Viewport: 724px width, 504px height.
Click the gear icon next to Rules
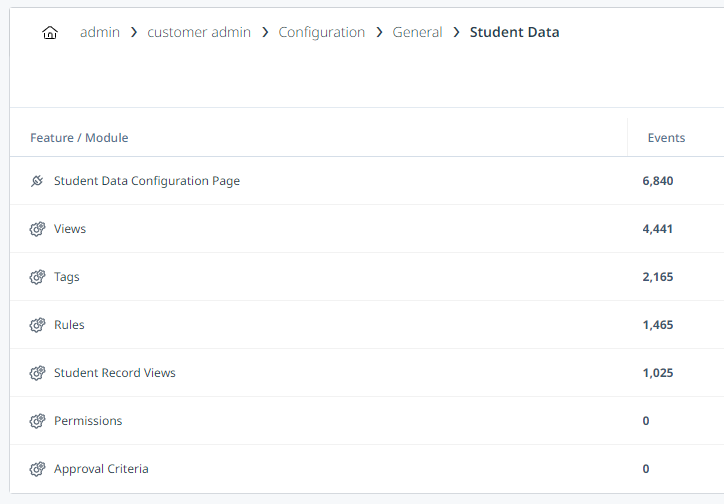[37, 325]
